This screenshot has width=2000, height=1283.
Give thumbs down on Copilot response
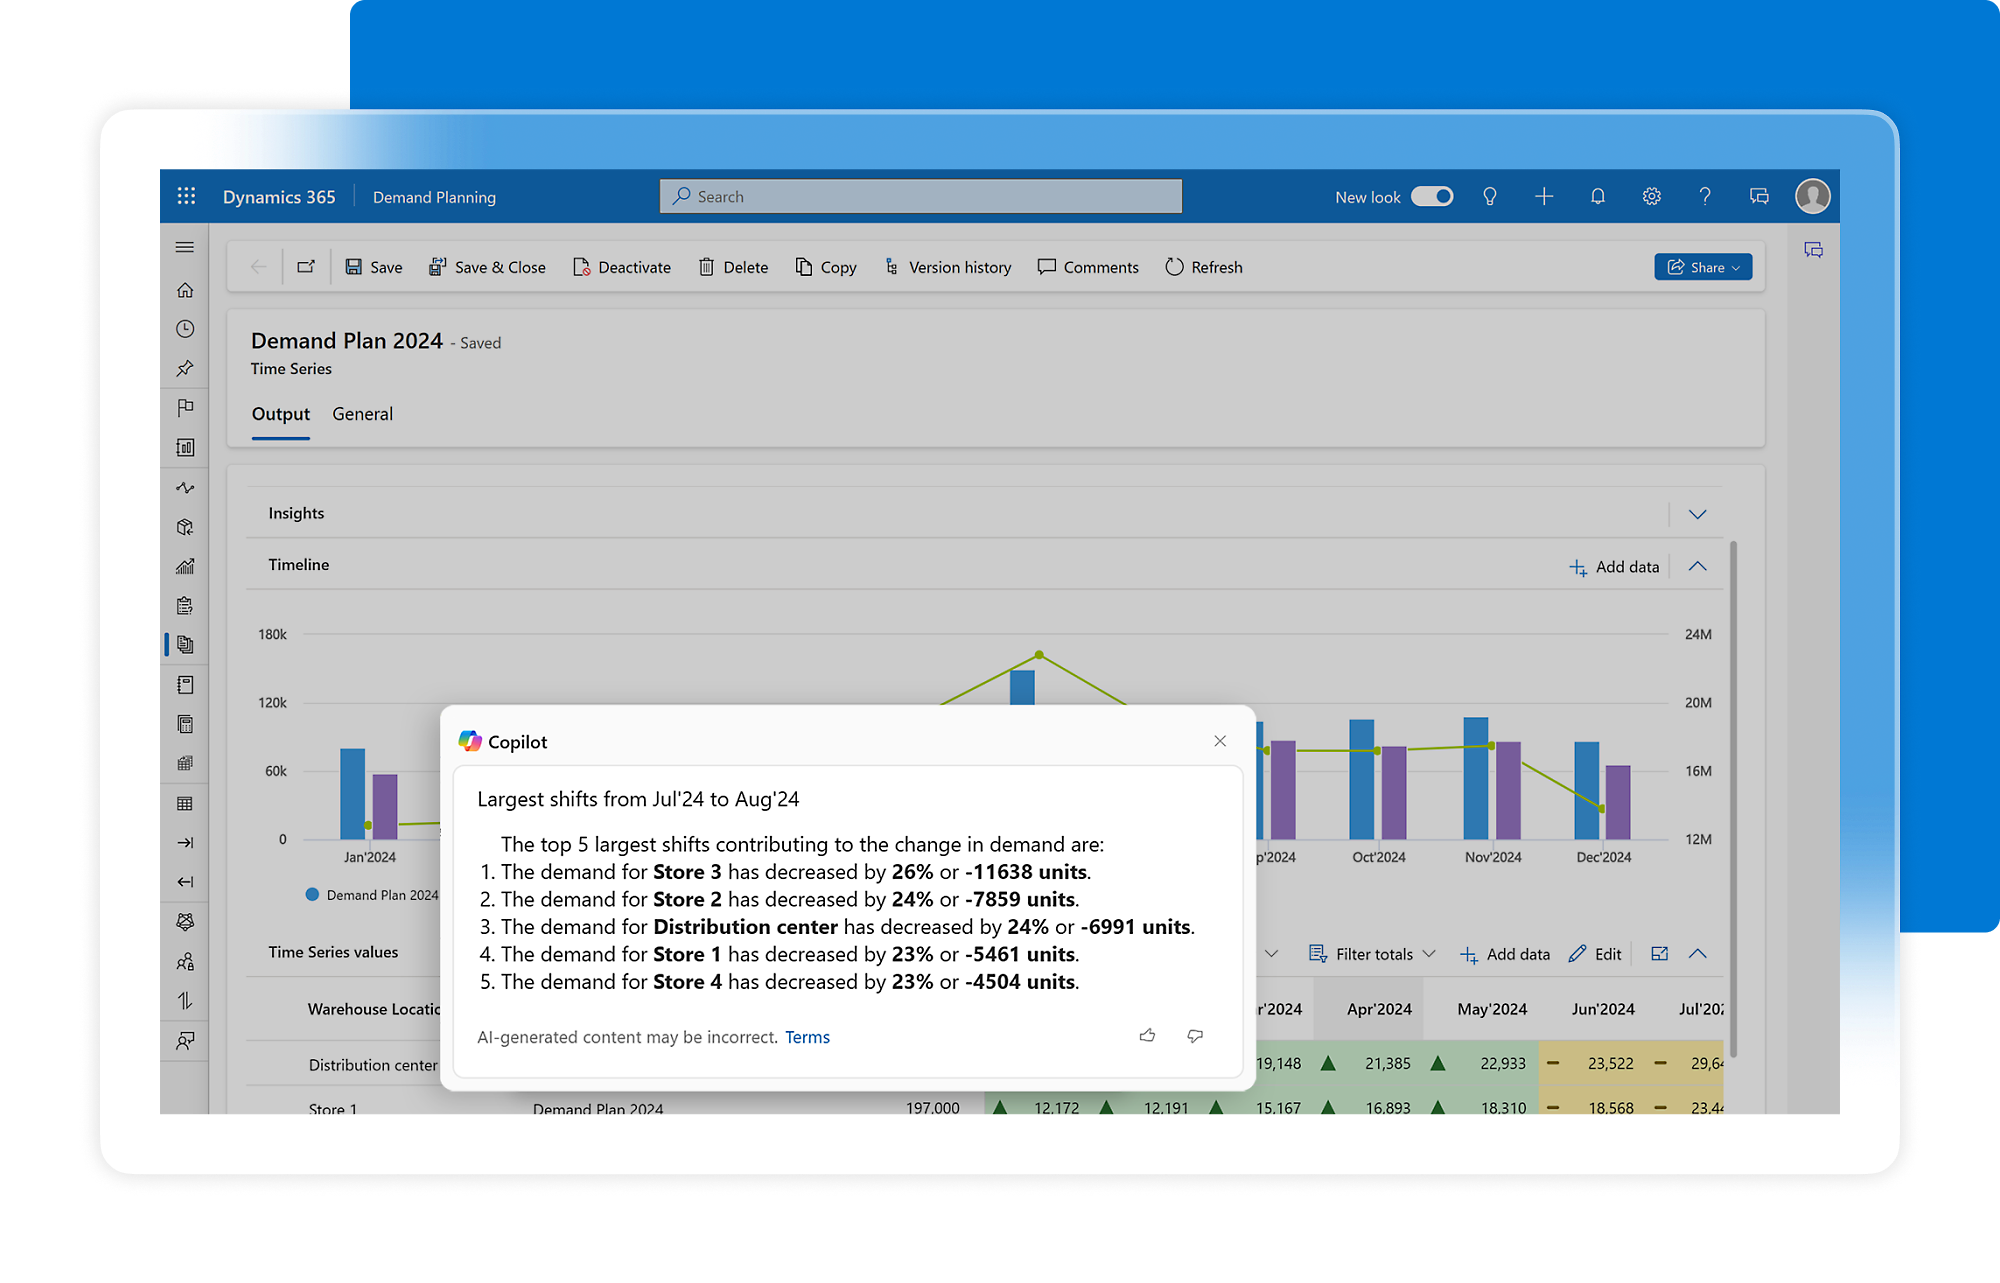pyautogui.click(x=1195, y=1035)
